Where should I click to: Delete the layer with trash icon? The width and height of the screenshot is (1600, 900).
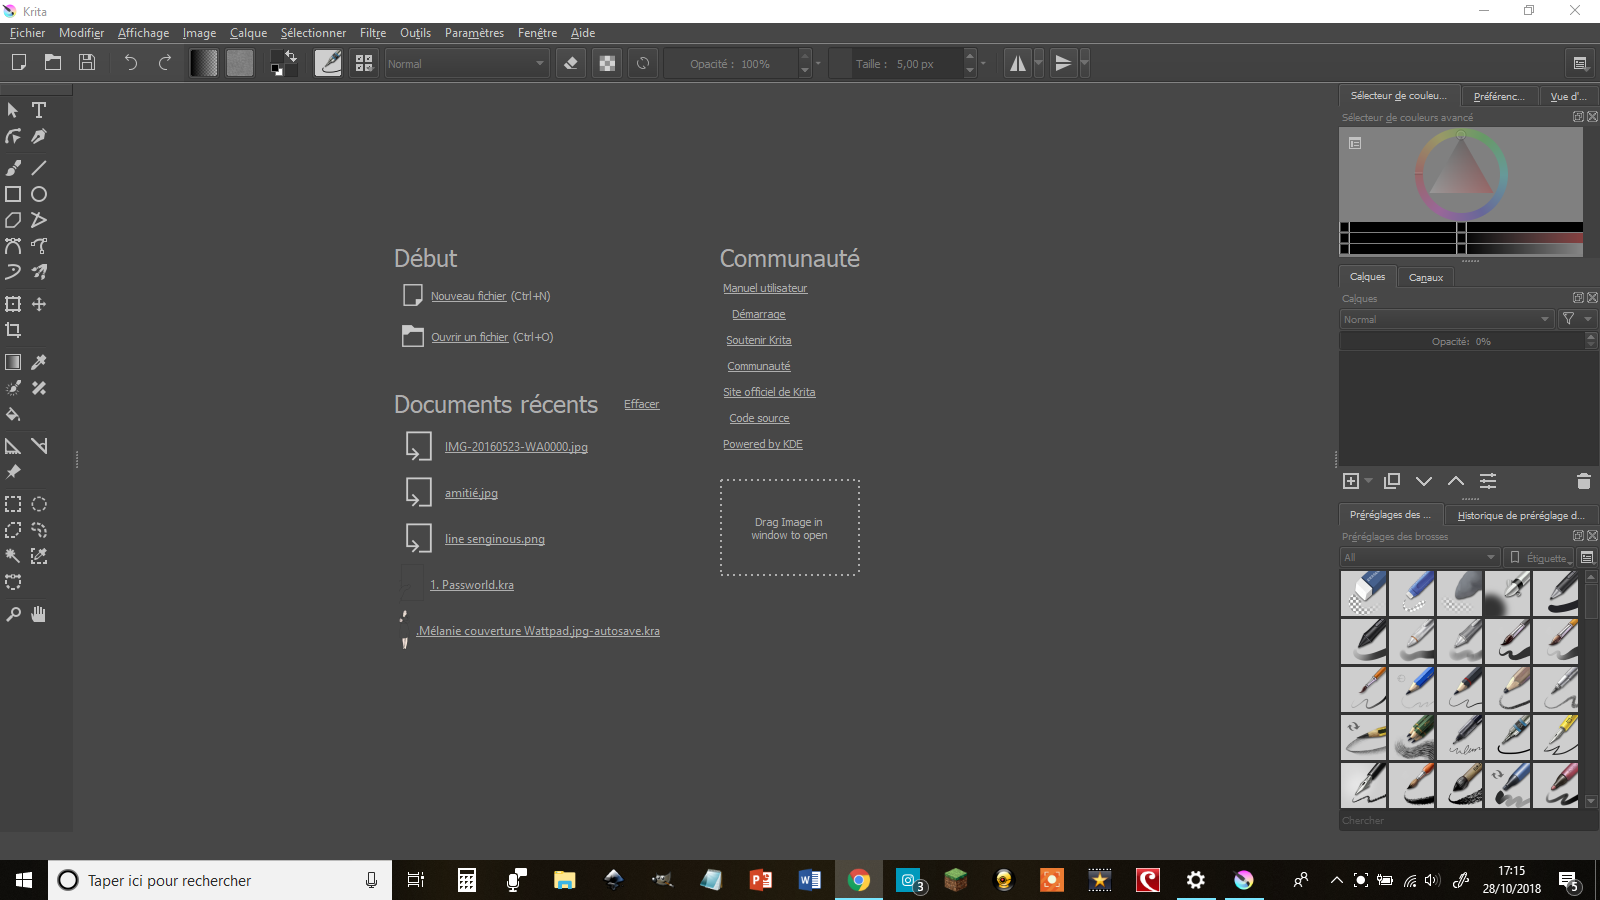[x=1583, y=481]
